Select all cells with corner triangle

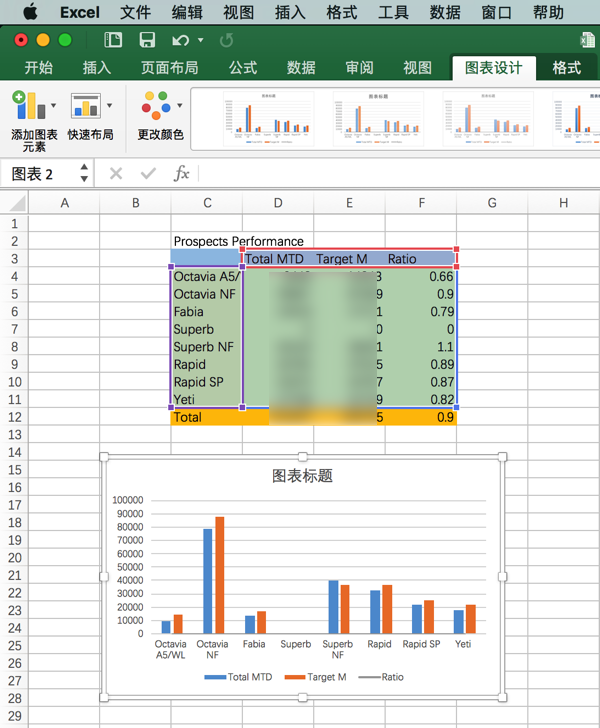17,203
